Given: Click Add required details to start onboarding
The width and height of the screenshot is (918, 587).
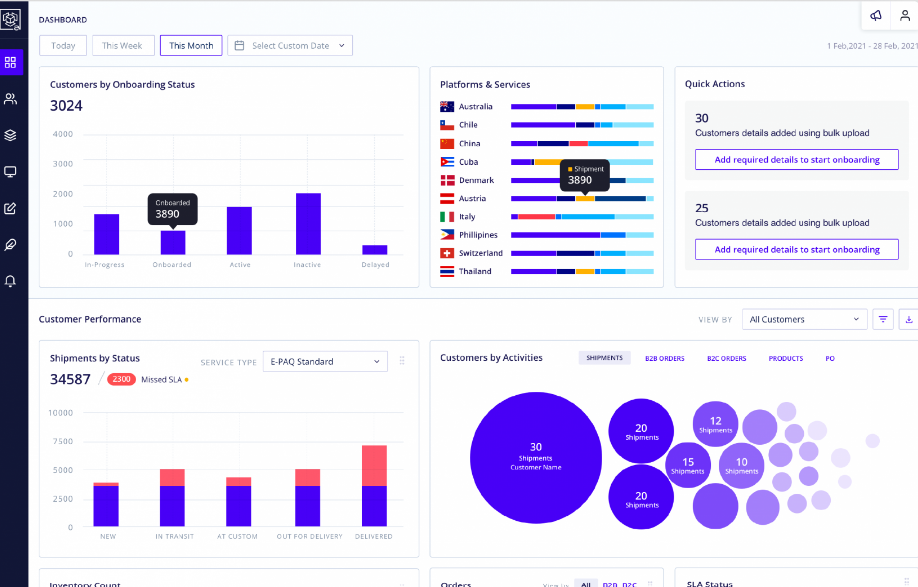Looking at the screenshot, I should 796,159.
